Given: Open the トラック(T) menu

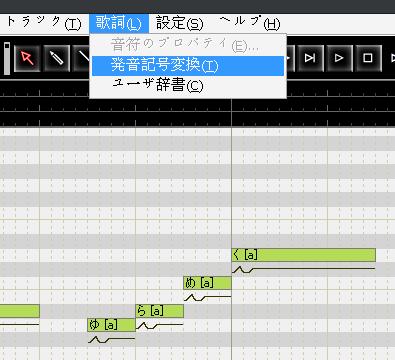Looking at the screenshot, I should (x=43, y=23).
